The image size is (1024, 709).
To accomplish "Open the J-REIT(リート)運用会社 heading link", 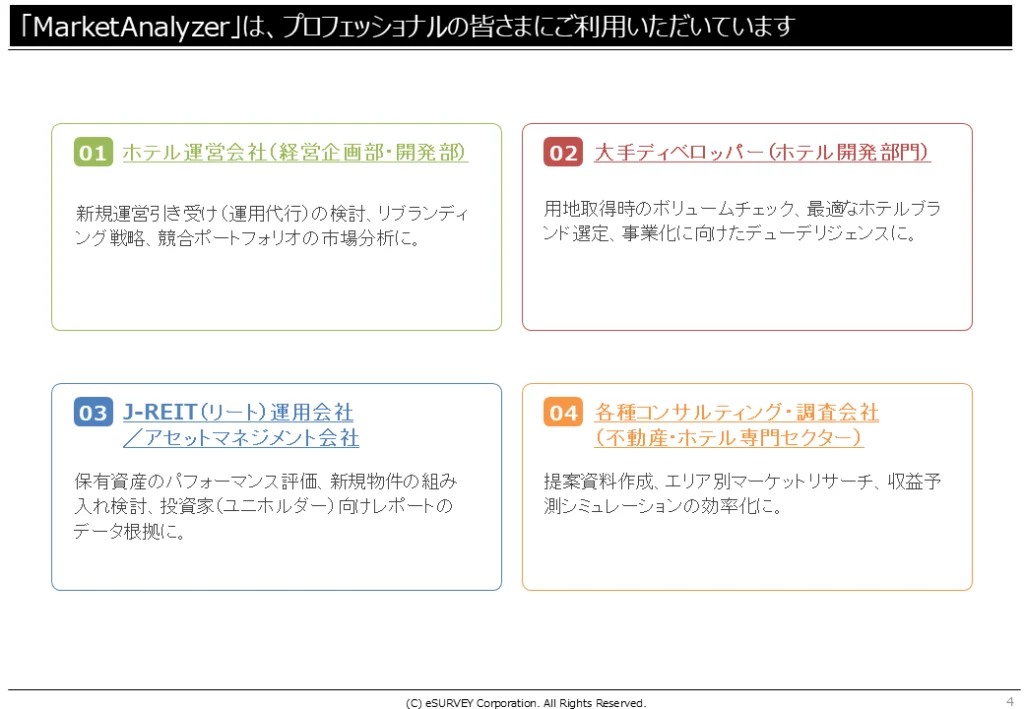I will (x=238, y=412).
